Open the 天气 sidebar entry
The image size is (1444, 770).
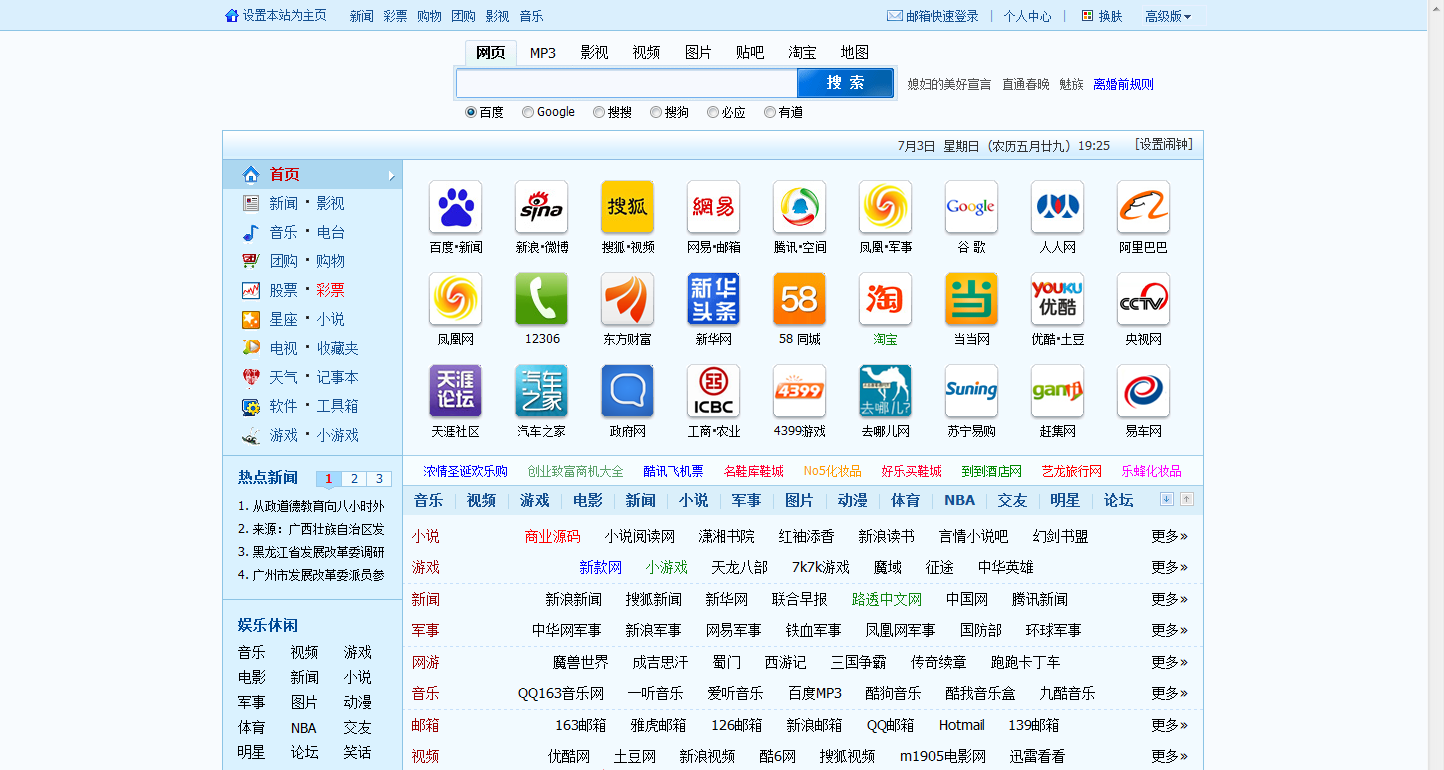tap(283, 377)
